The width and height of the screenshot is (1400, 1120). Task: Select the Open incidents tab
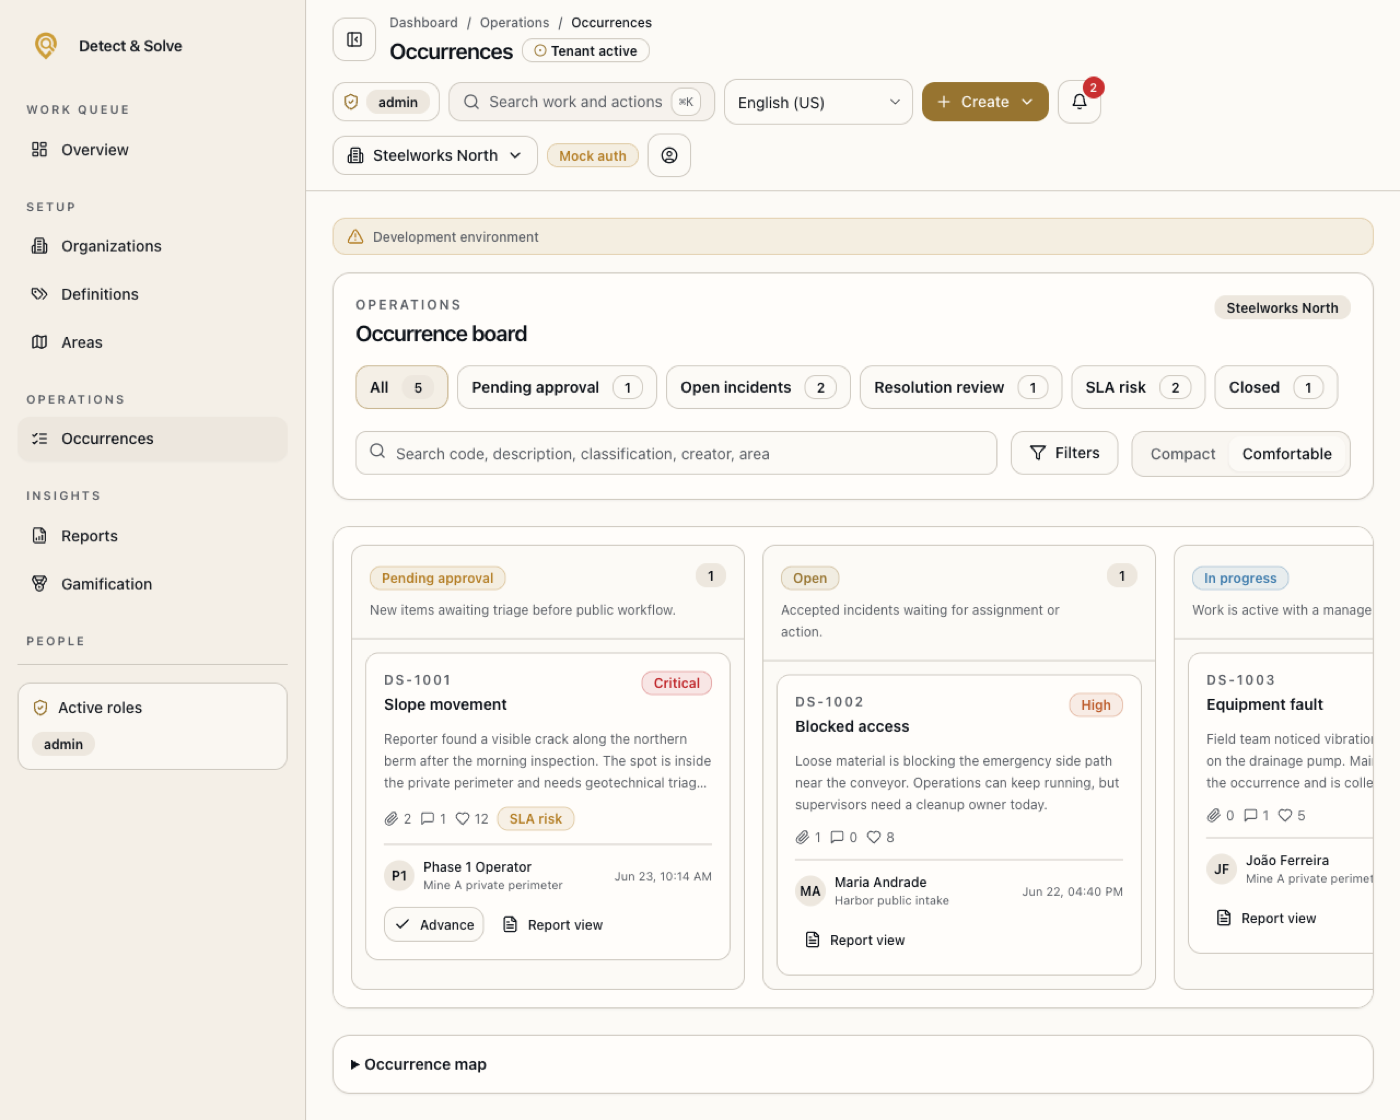[x=758, y=387]
